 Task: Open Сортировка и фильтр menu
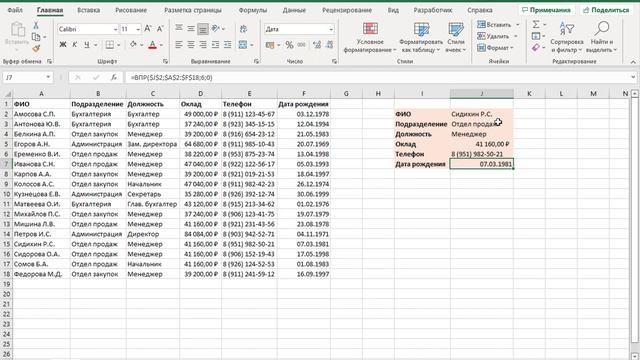click(567, 37)
